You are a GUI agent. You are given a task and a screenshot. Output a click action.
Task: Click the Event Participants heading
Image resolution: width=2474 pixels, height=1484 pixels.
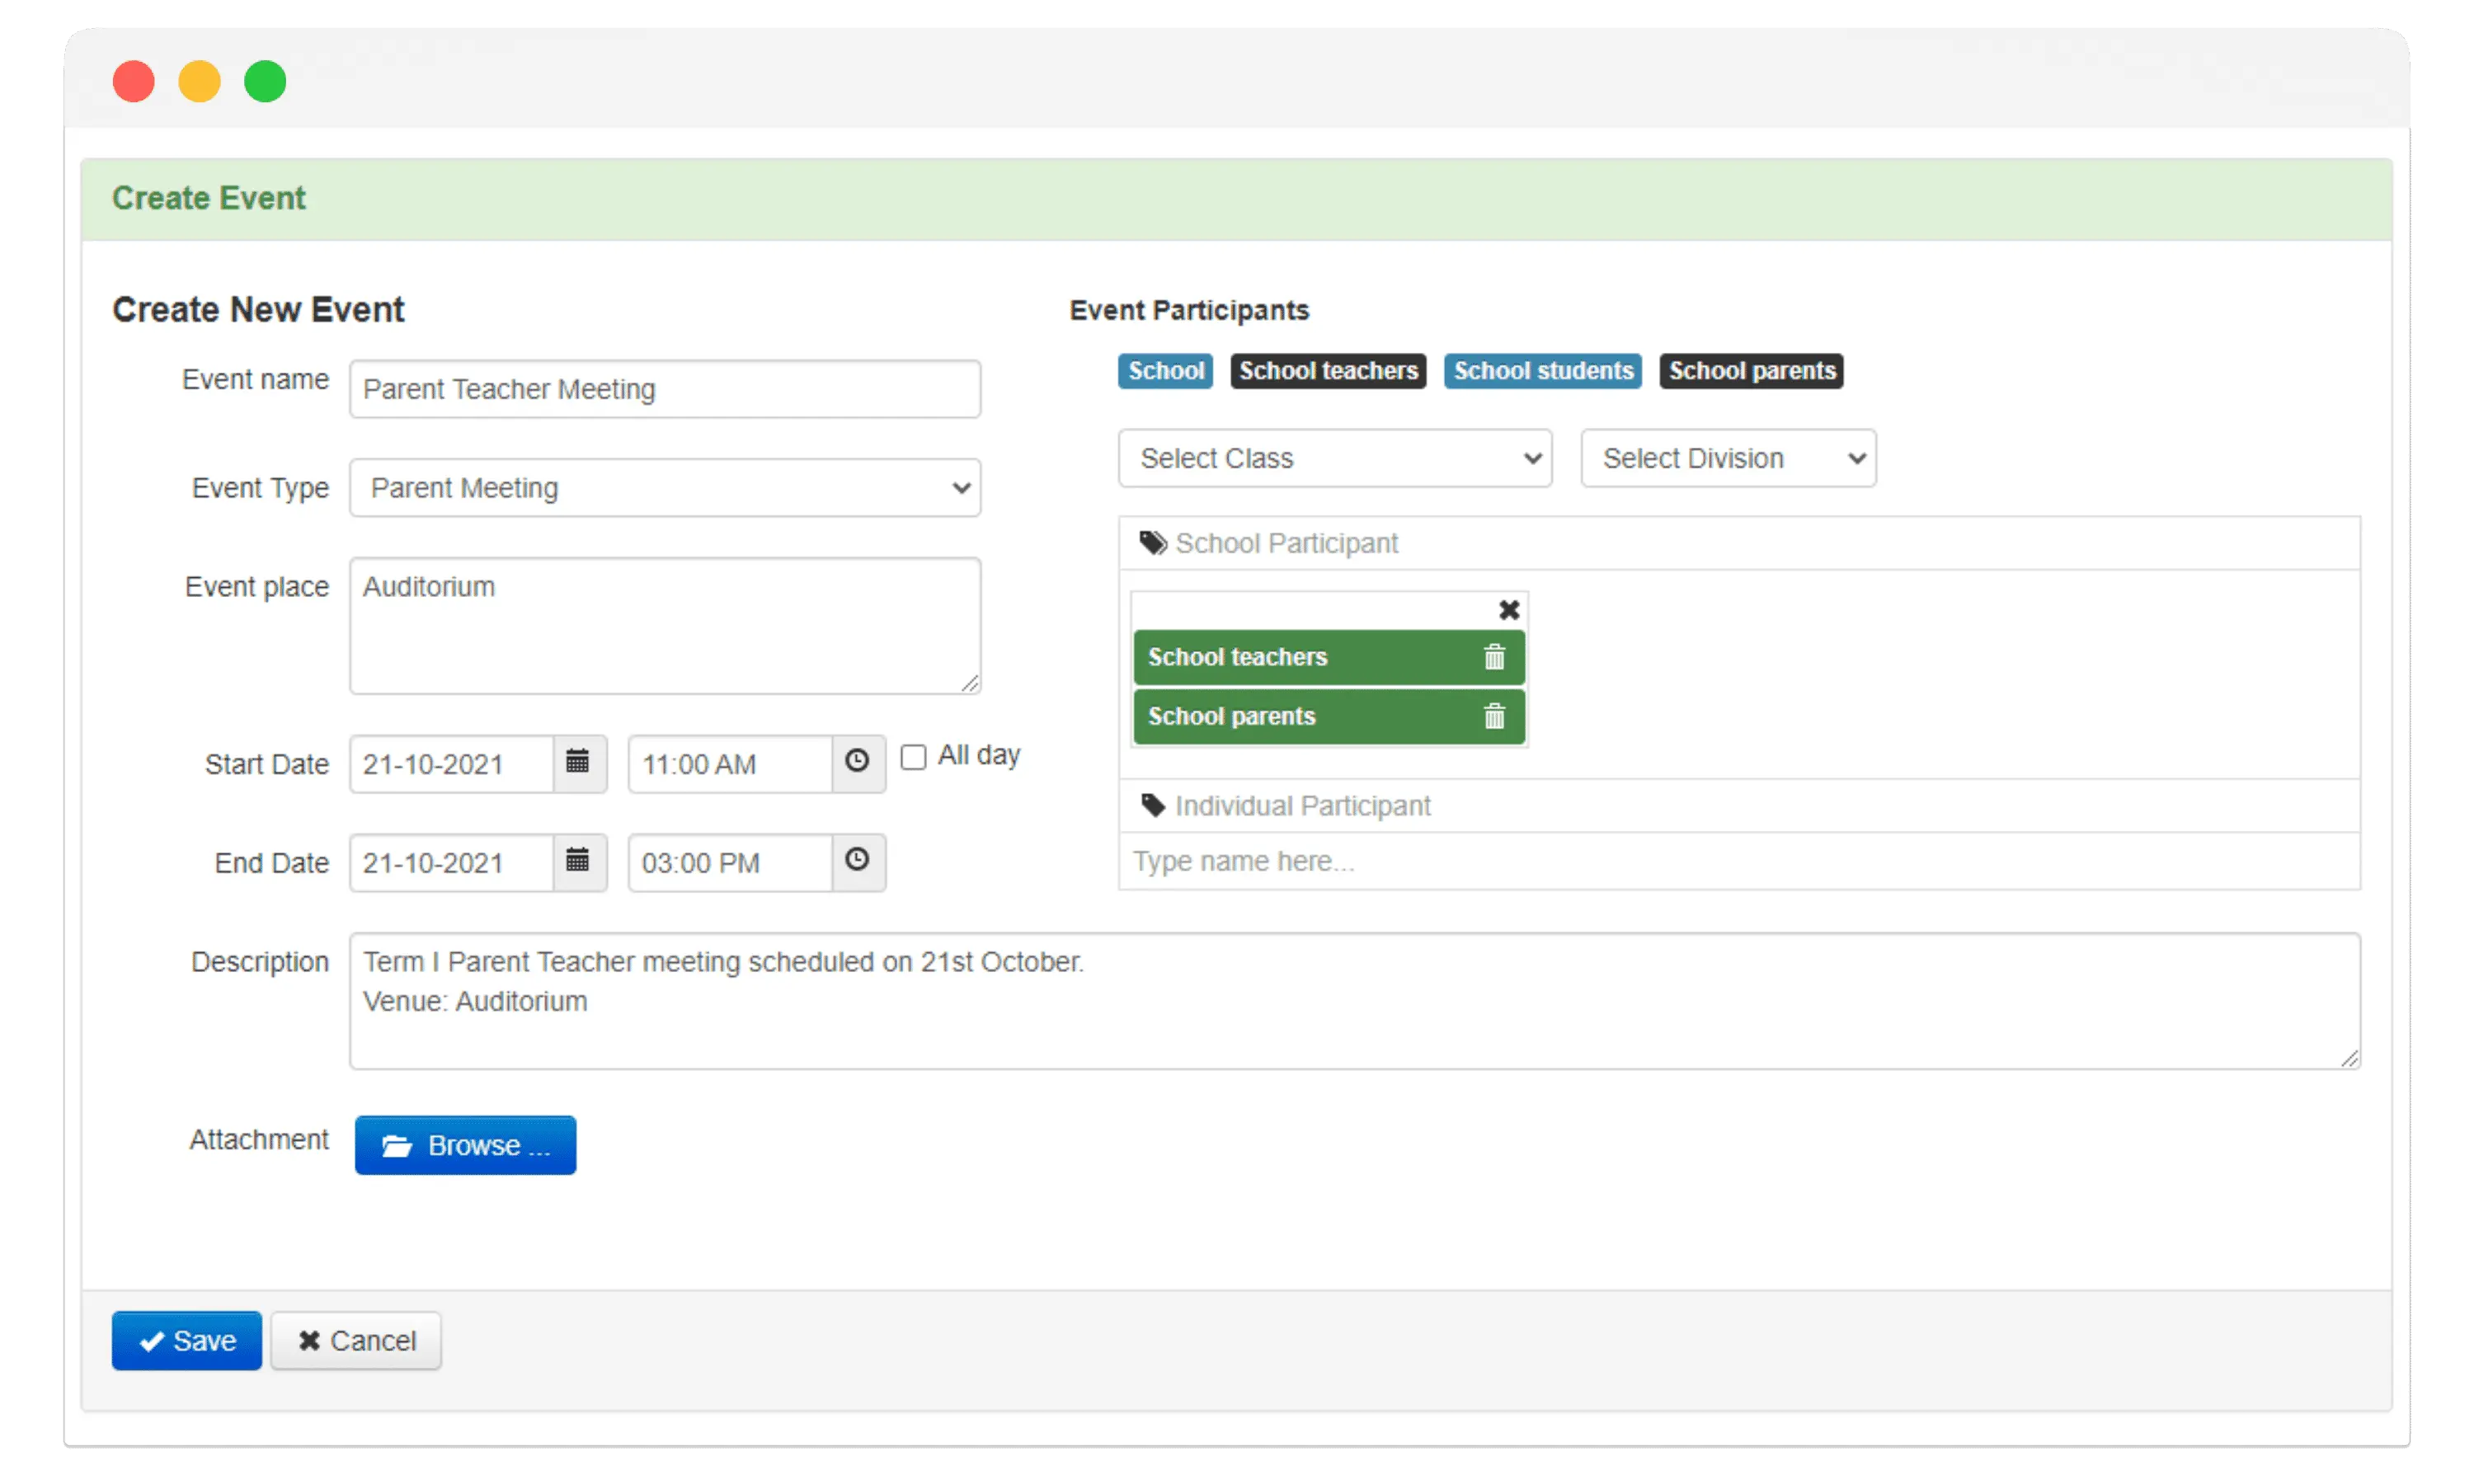click(1189, 310)
